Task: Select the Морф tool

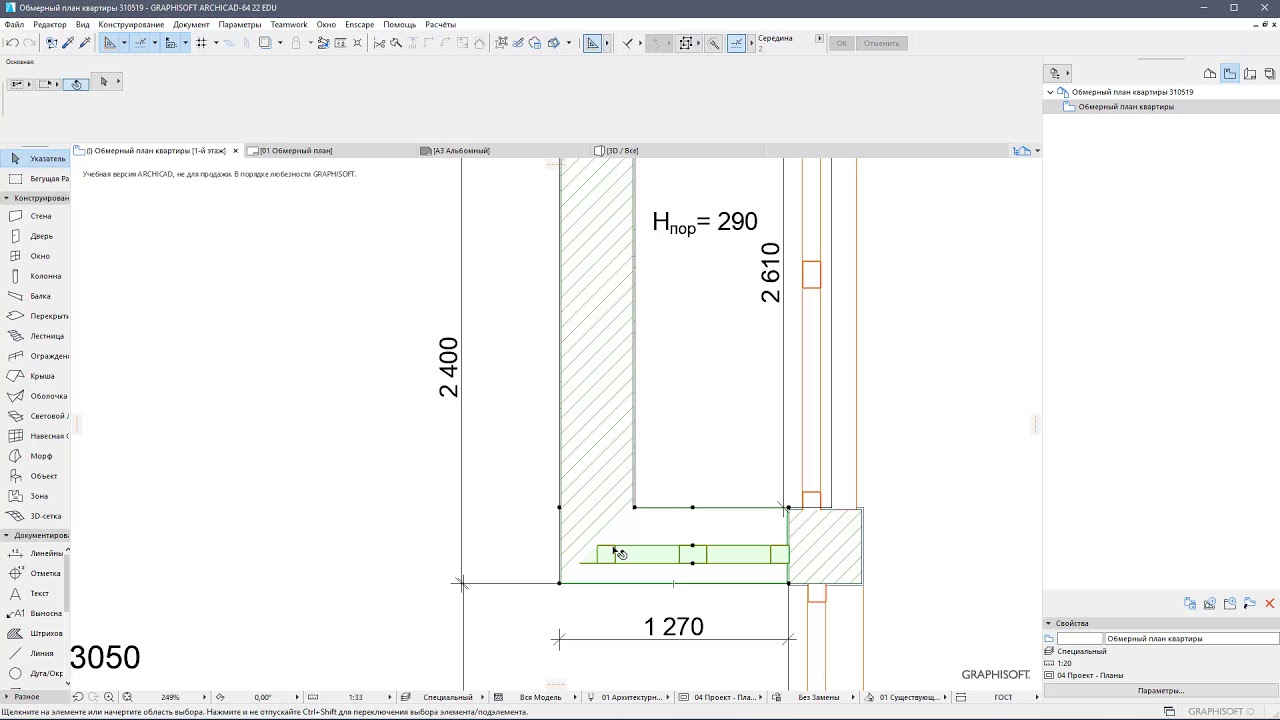Action: click(35, 456)
